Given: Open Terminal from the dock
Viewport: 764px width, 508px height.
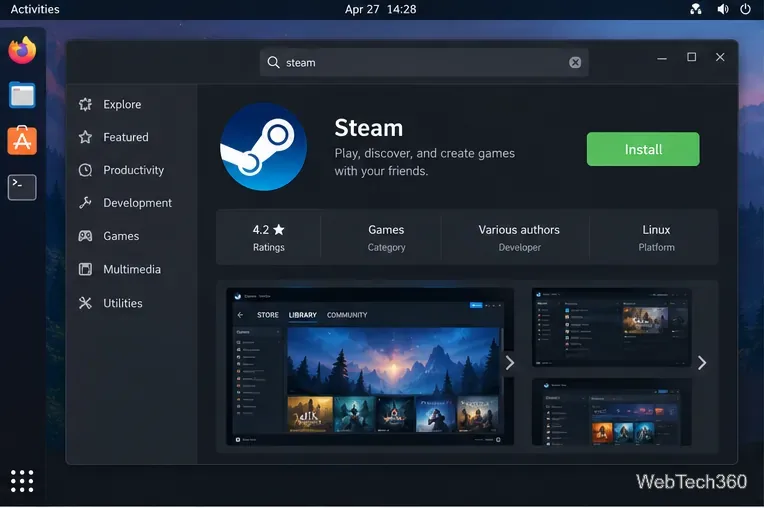Looking at the screenshot, I should pyautogui.click(x=22, y=187).
